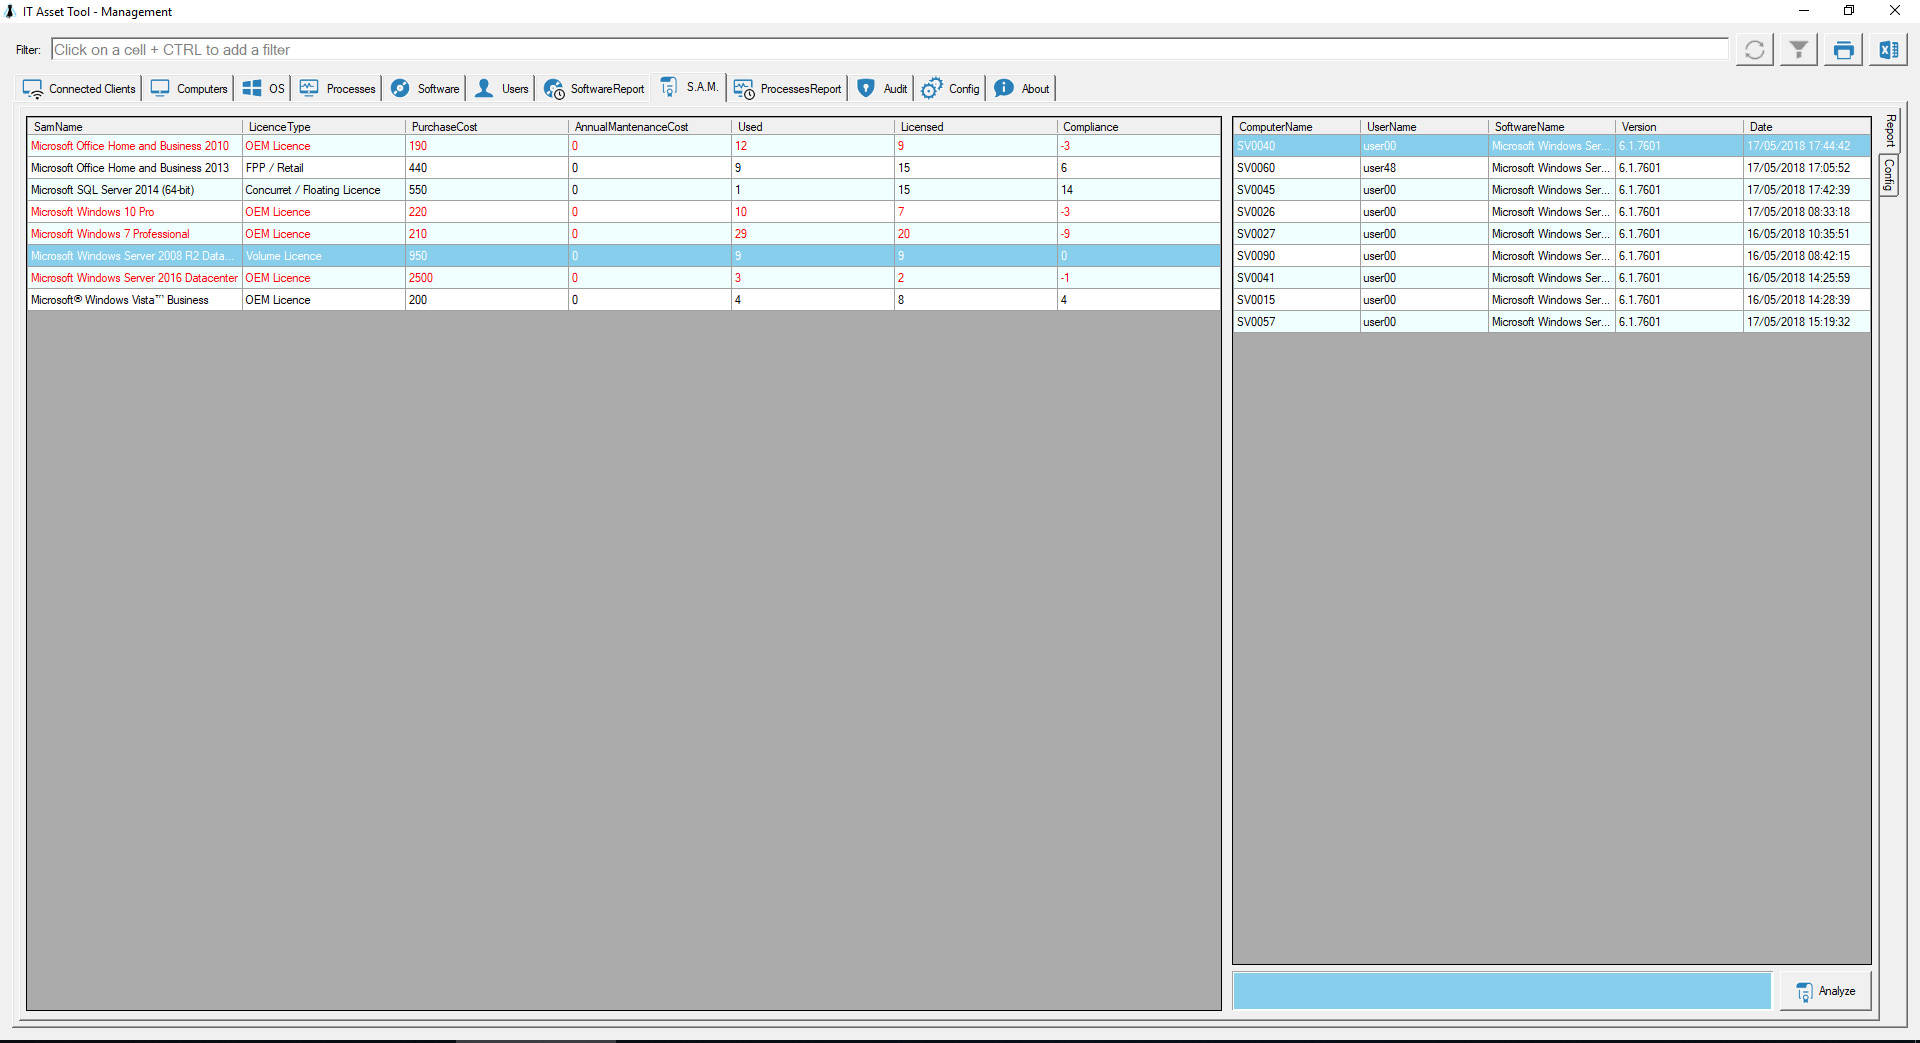Select computer SV0057 row
Screen dimensions: 1920x1043
(x=1552, y=322)
